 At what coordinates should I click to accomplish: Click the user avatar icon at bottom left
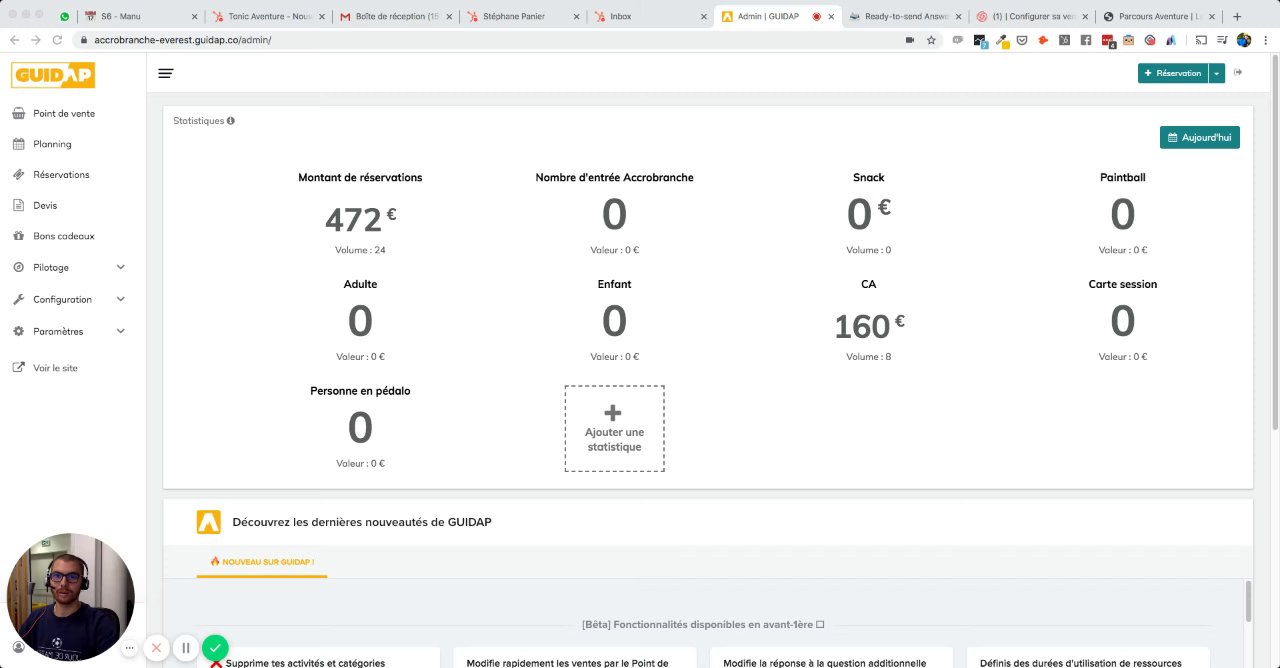coord(18,648)
